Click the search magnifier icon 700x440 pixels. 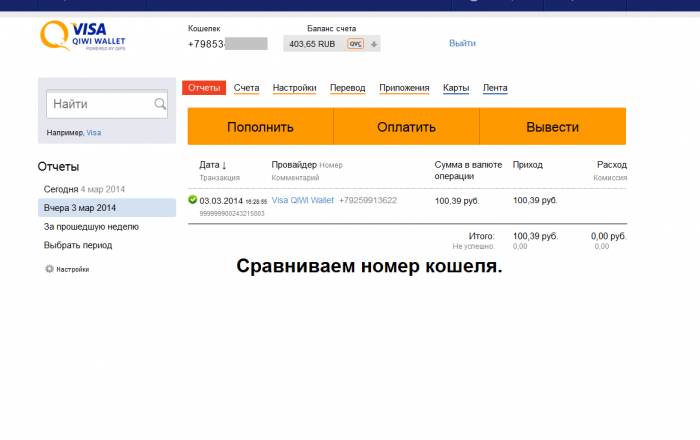click(160, 103)
